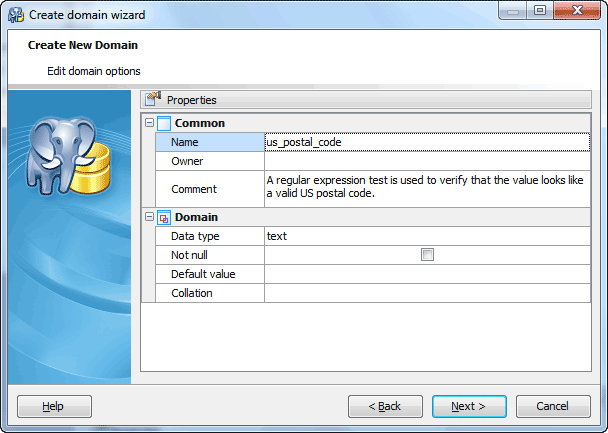Click the Comment text field
608x433 pixels.
(427, 187)
